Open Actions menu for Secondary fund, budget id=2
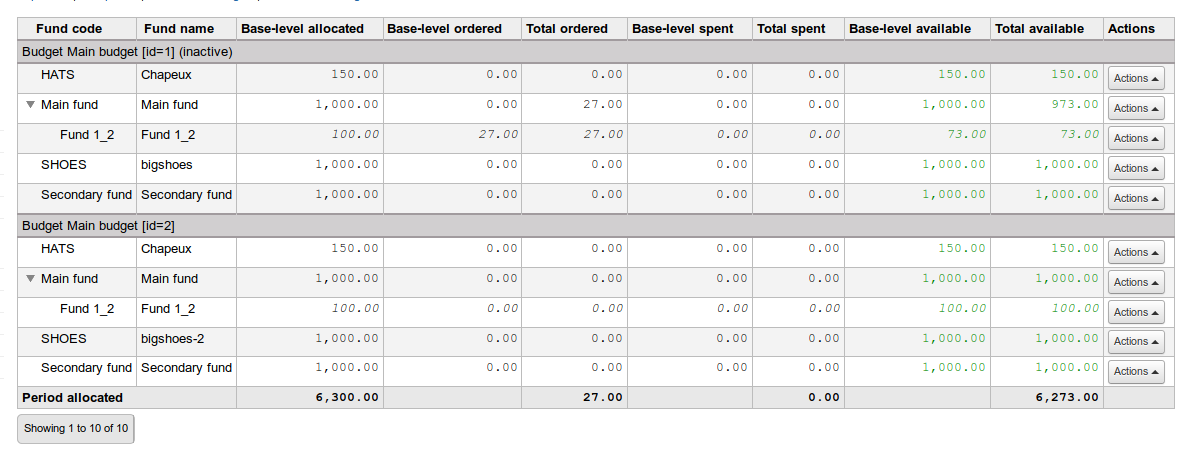This screenshot has height=460, width=1202. tap(1136, 372)
